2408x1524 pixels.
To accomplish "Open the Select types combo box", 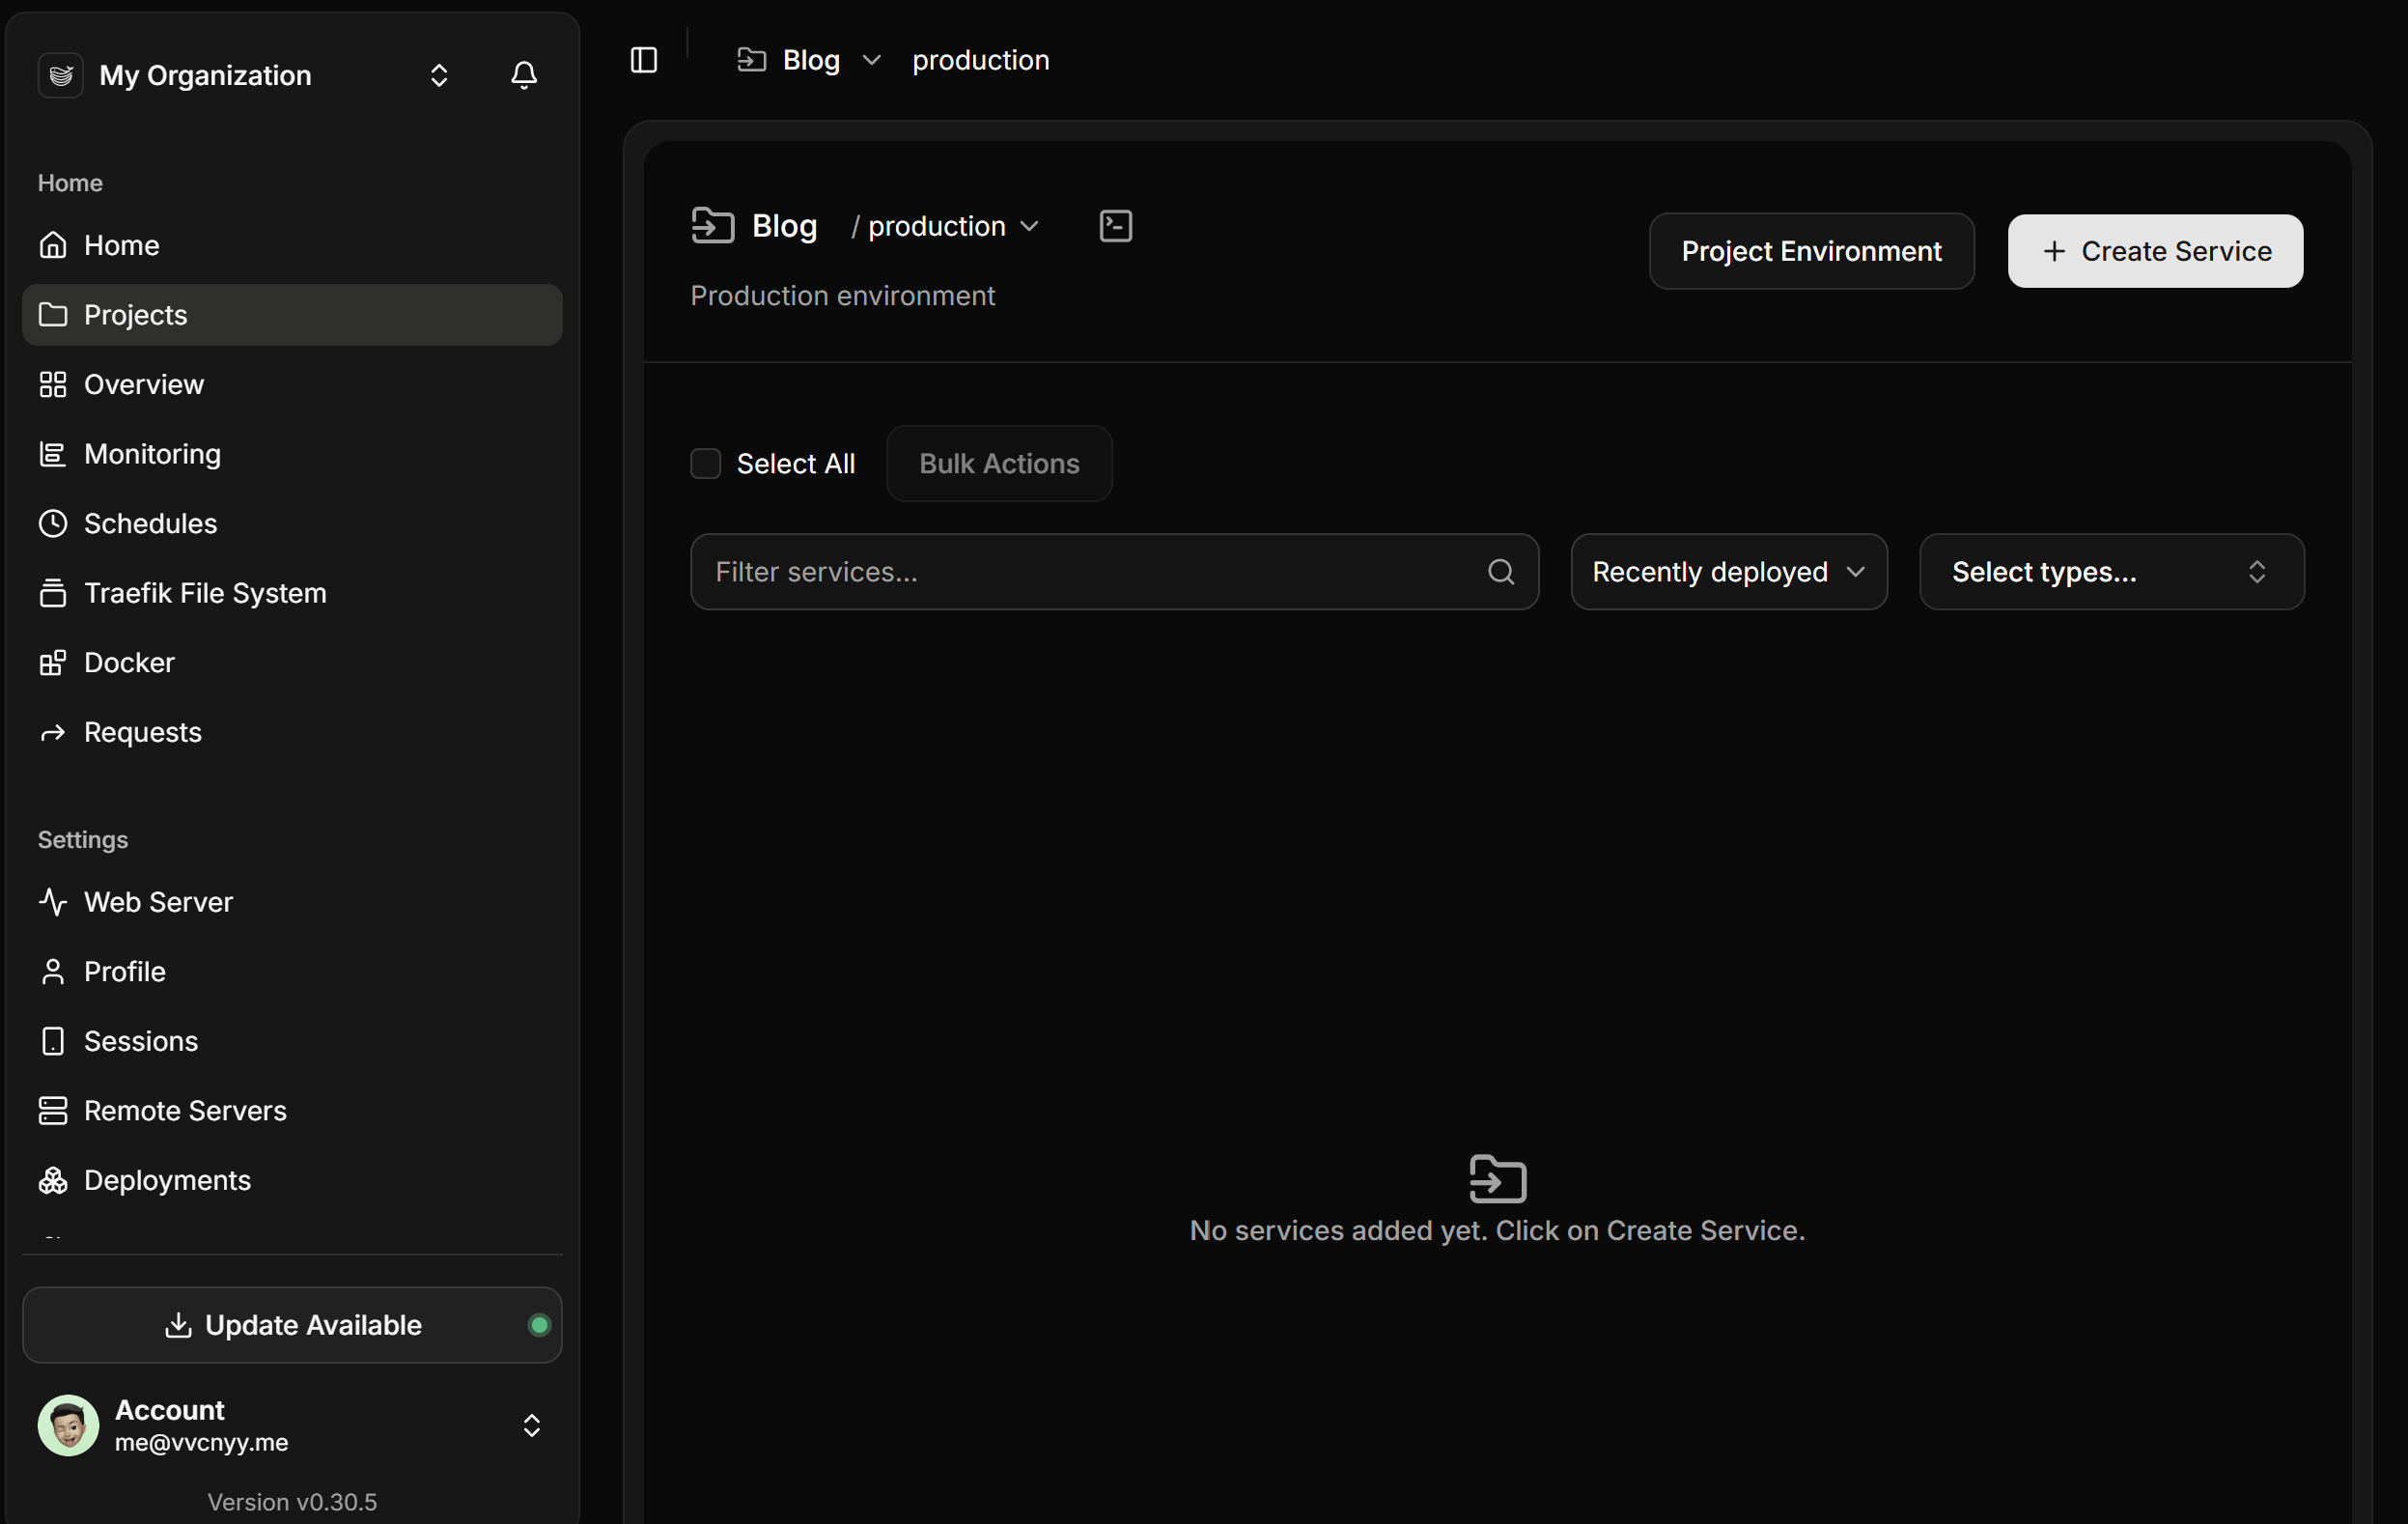I will click(x=2111, y=572).
